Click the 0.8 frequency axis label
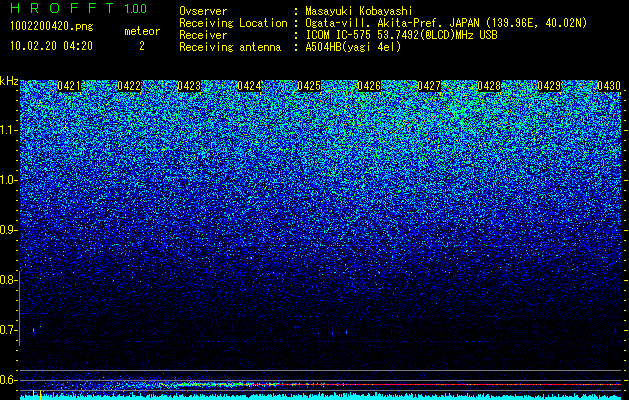The height and width of the screenshot is (400, 629). (8, 280)
